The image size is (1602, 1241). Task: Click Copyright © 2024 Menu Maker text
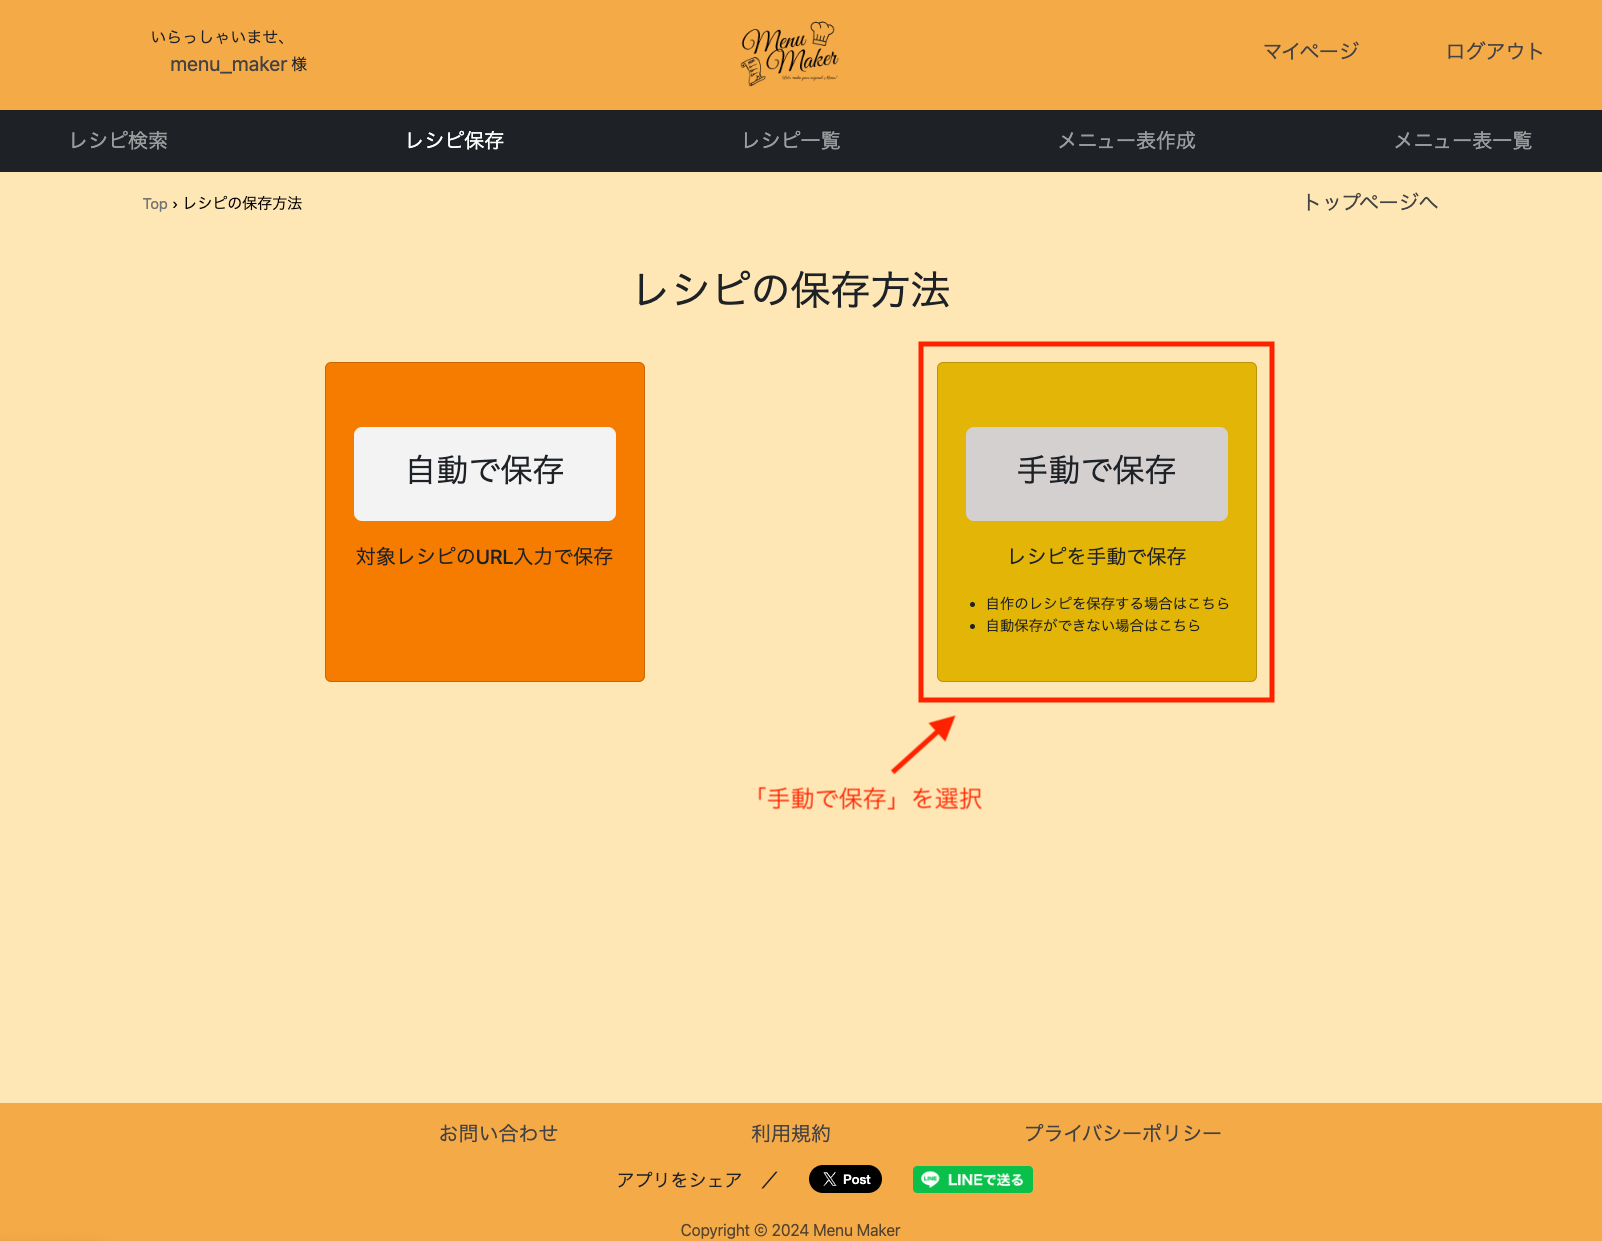791,1230
